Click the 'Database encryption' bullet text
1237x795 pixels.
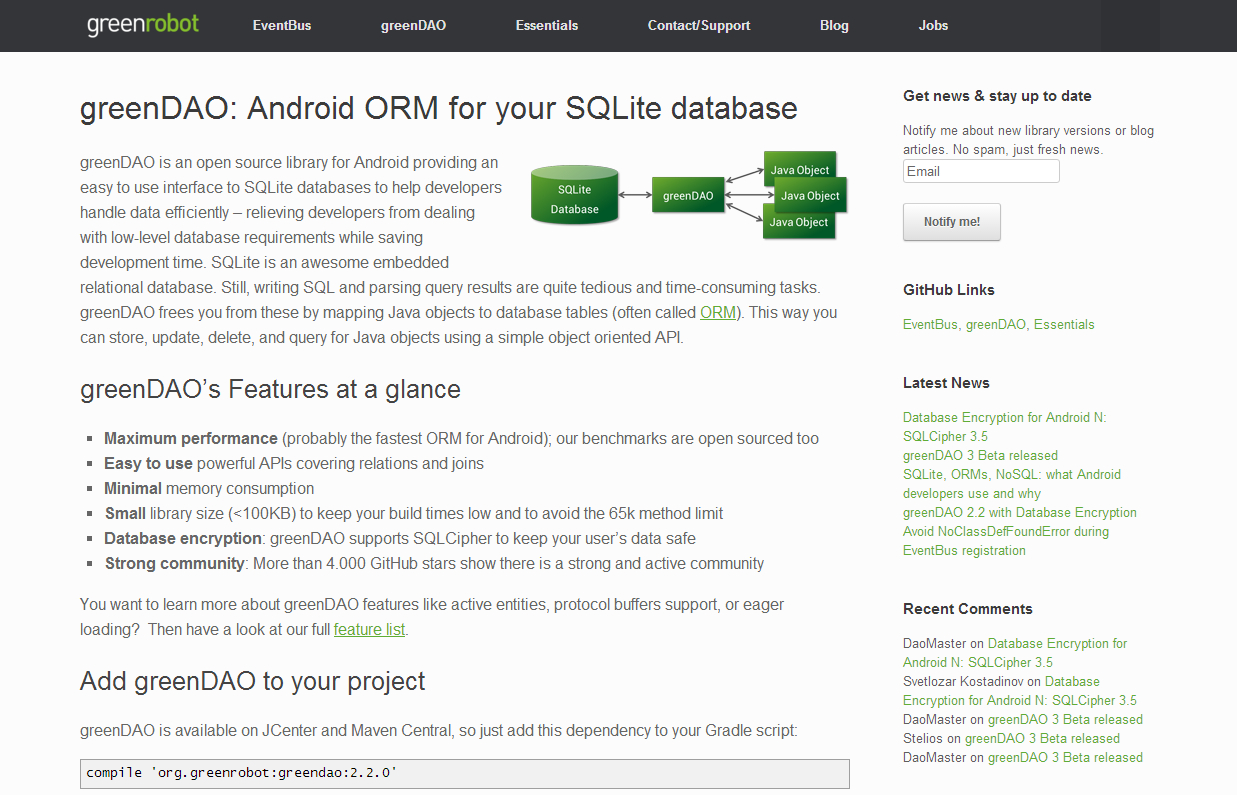(x=183, y=538)
